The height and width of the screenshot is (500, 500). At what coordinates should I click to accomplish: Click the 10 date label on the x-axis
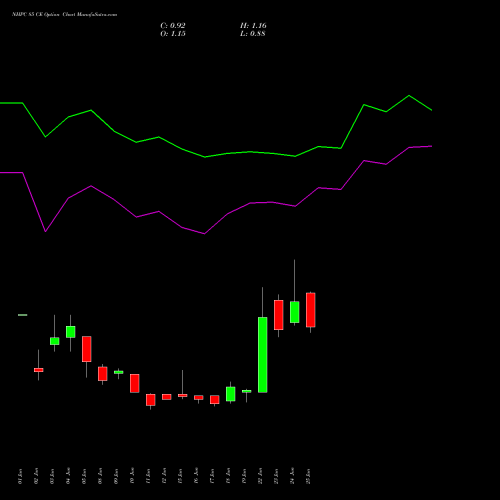(x=132, y=476)
